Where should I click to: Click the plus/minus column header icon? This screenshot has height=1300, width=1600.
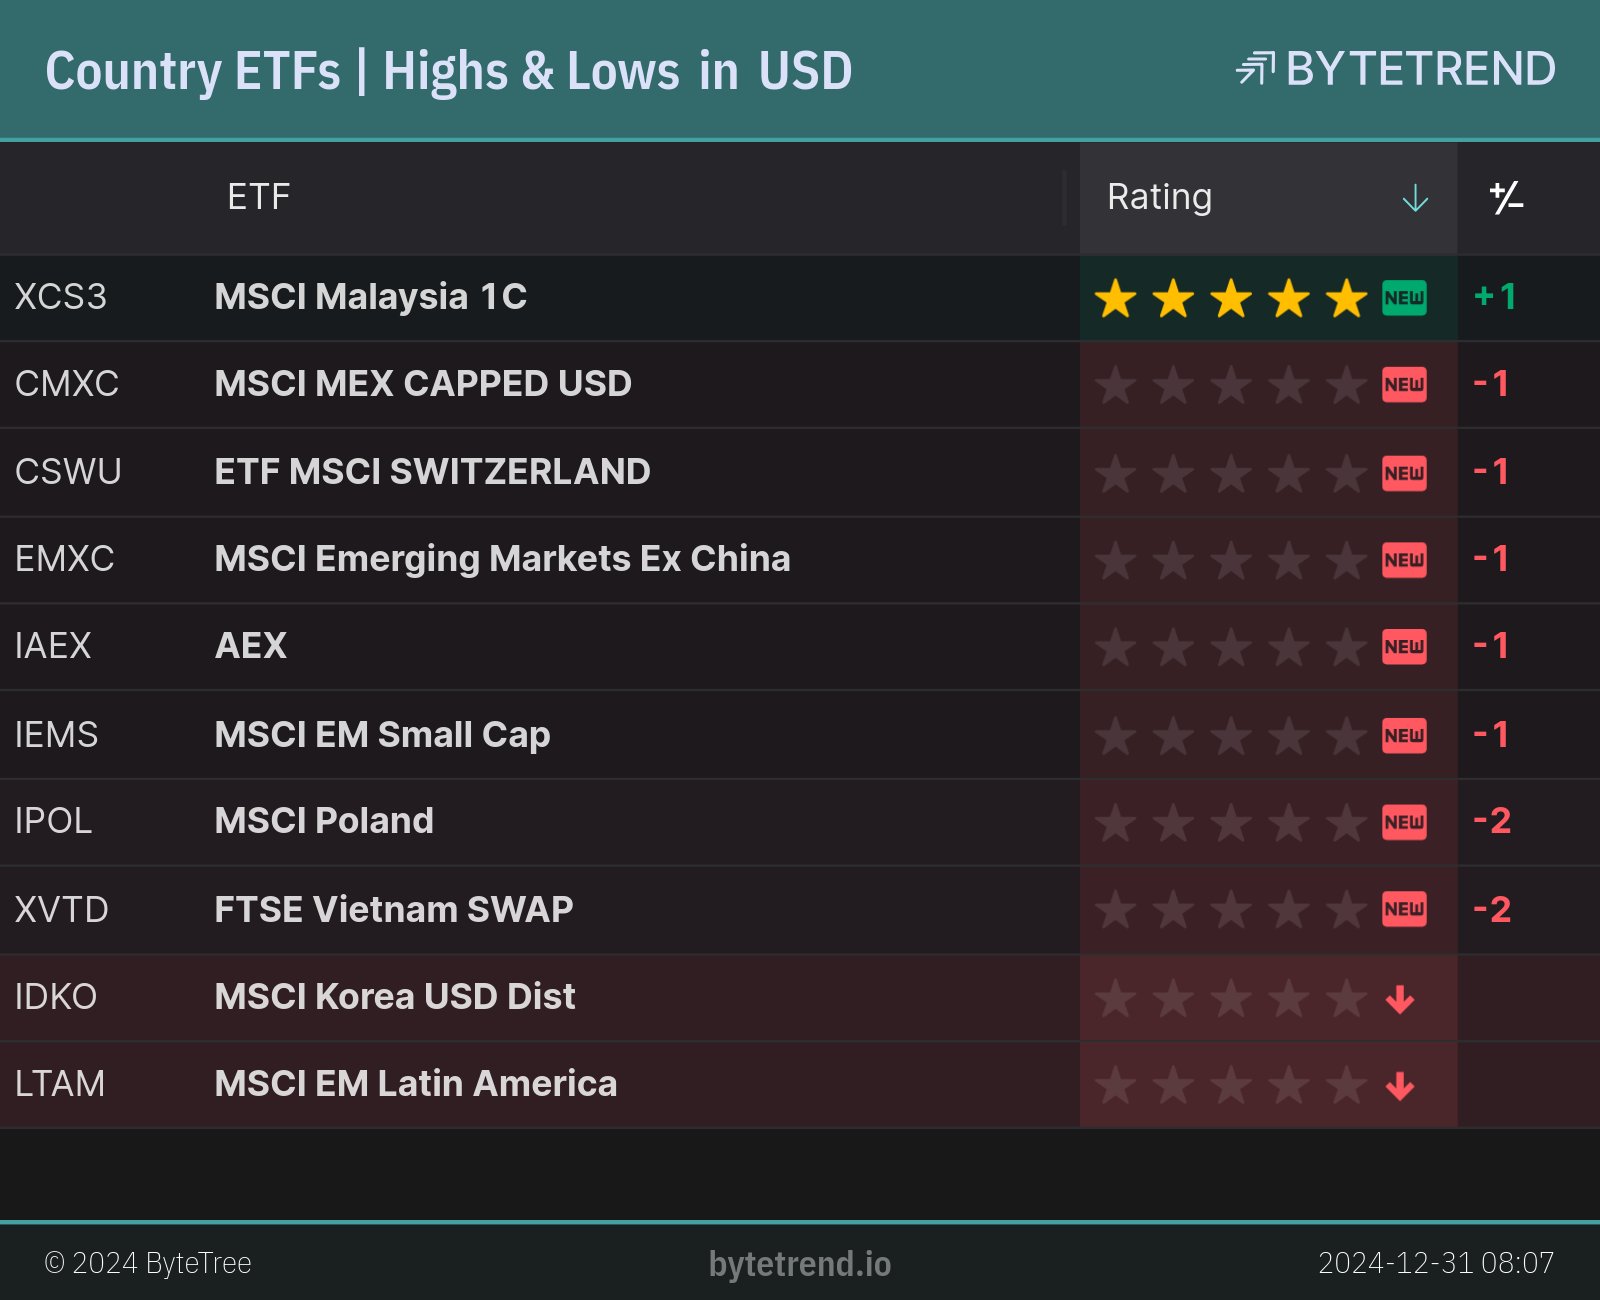1506,198
